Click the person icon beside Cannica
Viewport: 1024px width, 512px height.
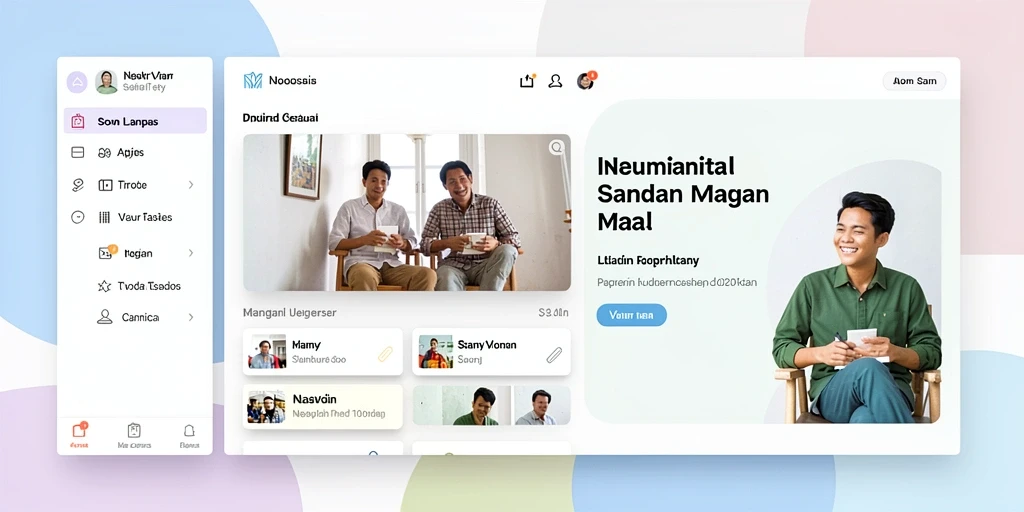pos(104,317)
